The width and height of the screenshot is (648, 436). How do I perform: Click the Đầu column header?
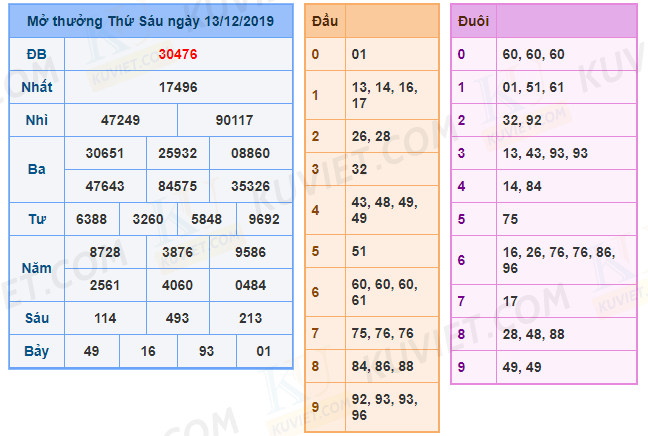tap(324, 20)
